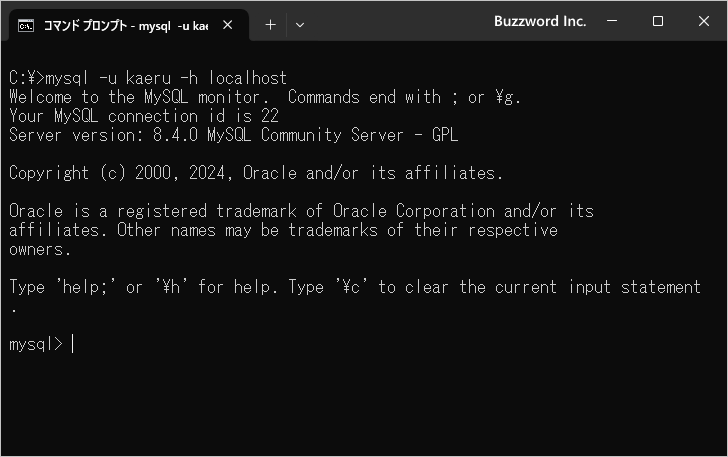Click the word owners. in the terminal
The height and width of the screenshot is (457, 728).
coord(40,250)
